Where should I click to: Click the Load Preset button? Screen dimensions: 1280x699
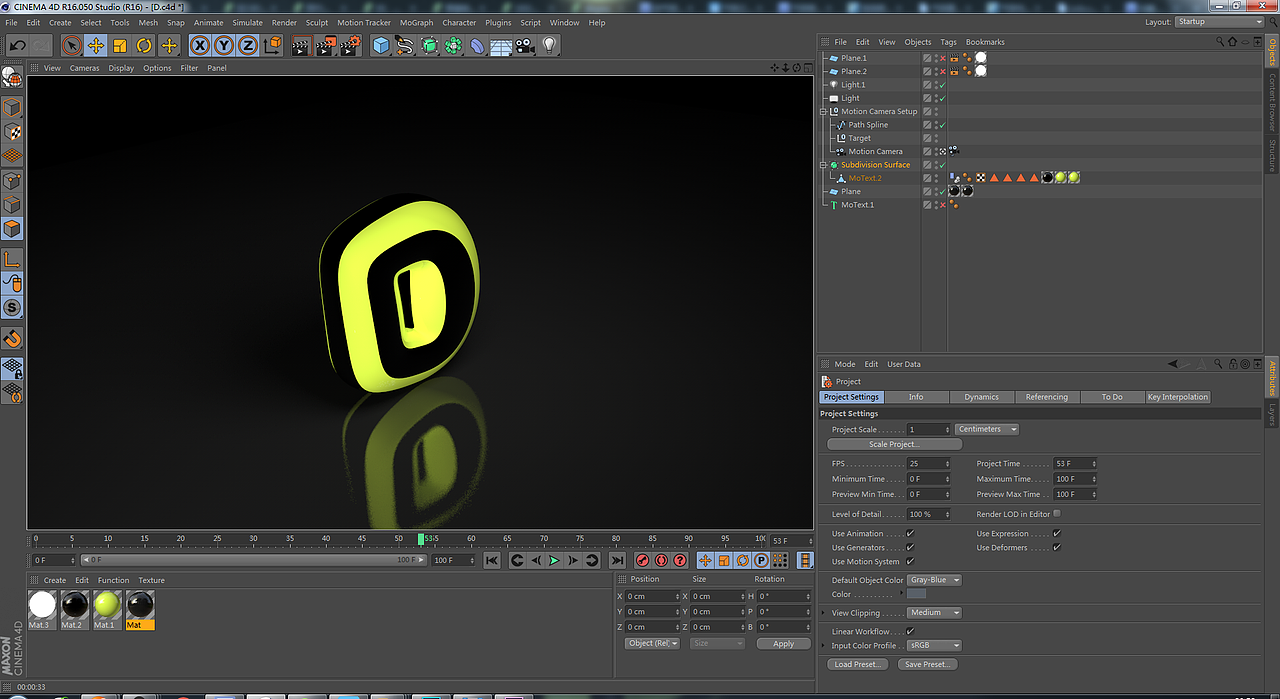coord(857,664)
